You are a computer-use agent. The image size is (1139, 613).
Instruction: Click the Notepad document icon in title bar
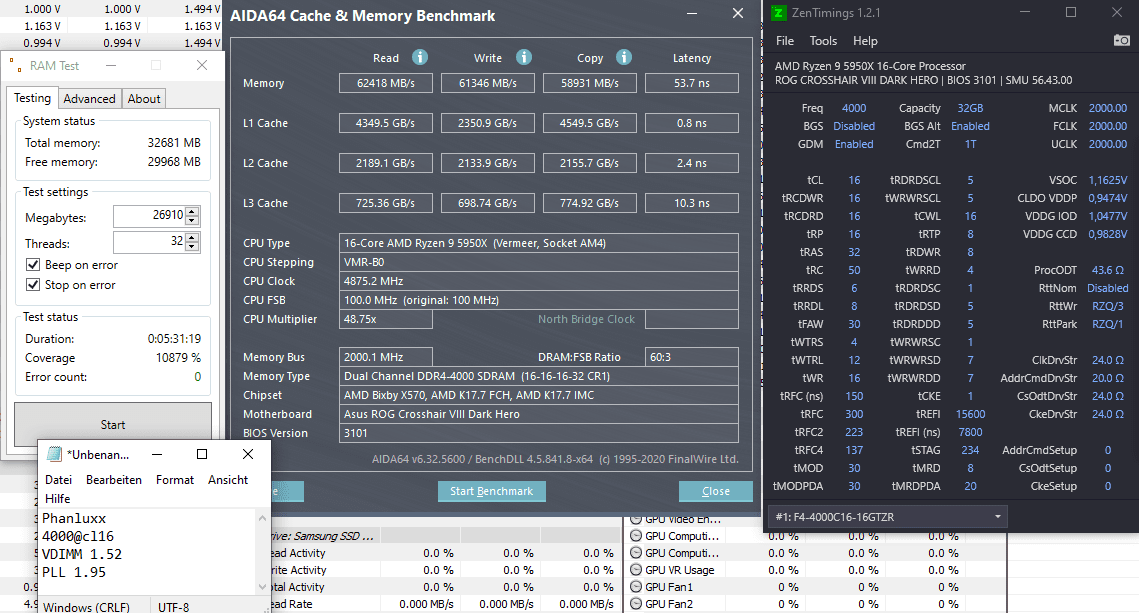coord(54,454)
